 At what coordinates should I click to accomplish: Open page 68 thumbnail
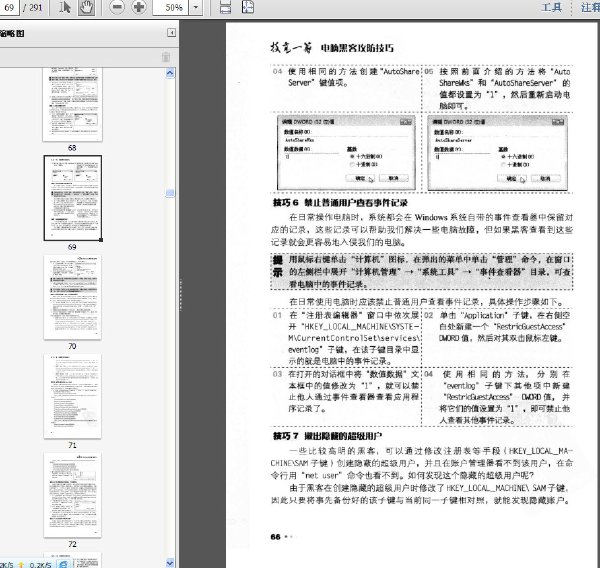[72, 104]
